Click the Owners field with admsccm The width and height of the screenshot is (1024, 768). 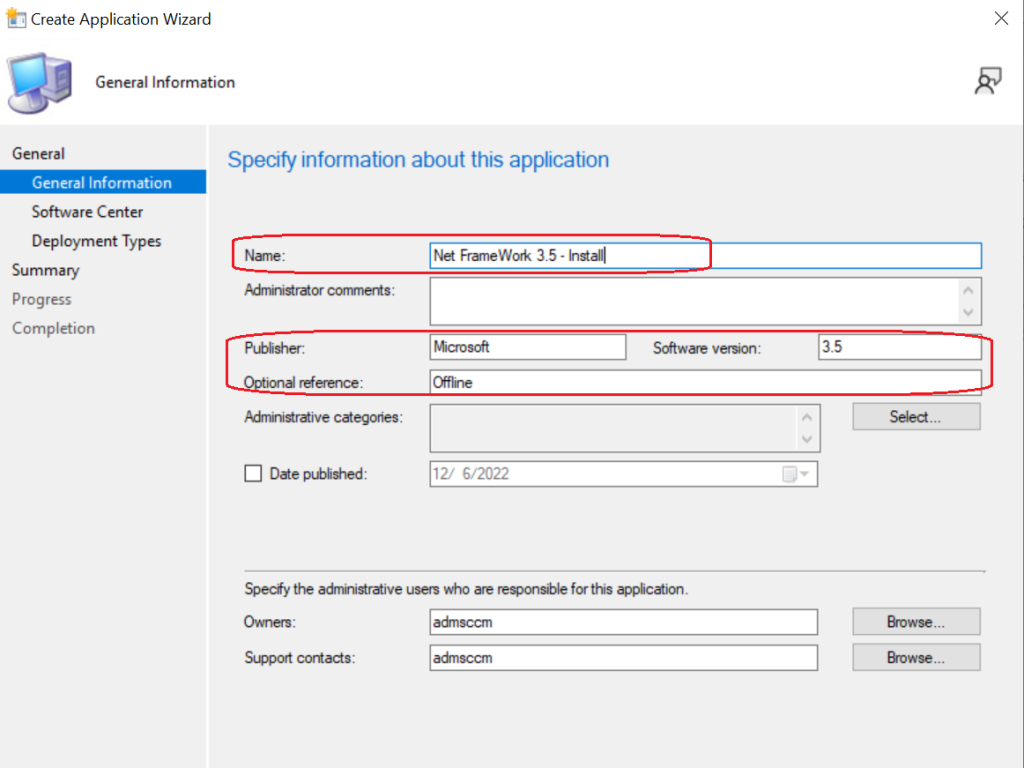624,622
